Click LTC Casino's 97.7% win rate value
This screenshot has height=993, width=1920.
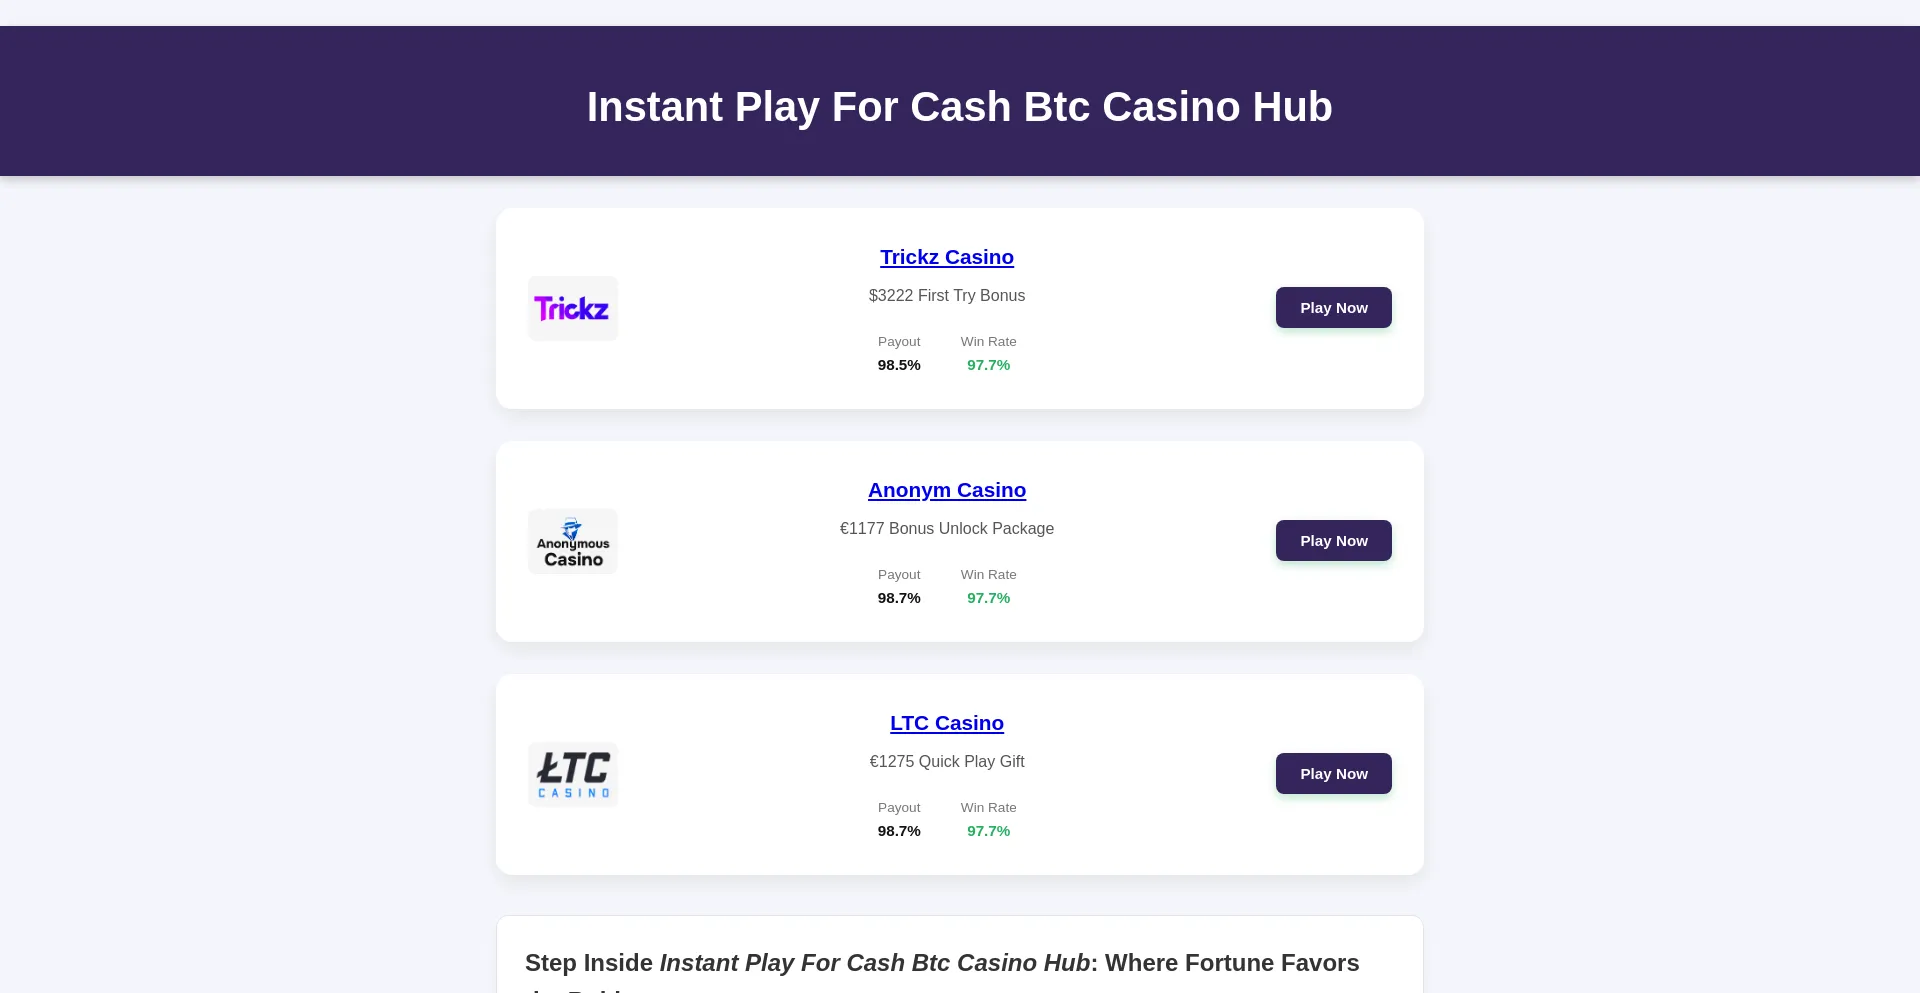(x=988, y=831)
